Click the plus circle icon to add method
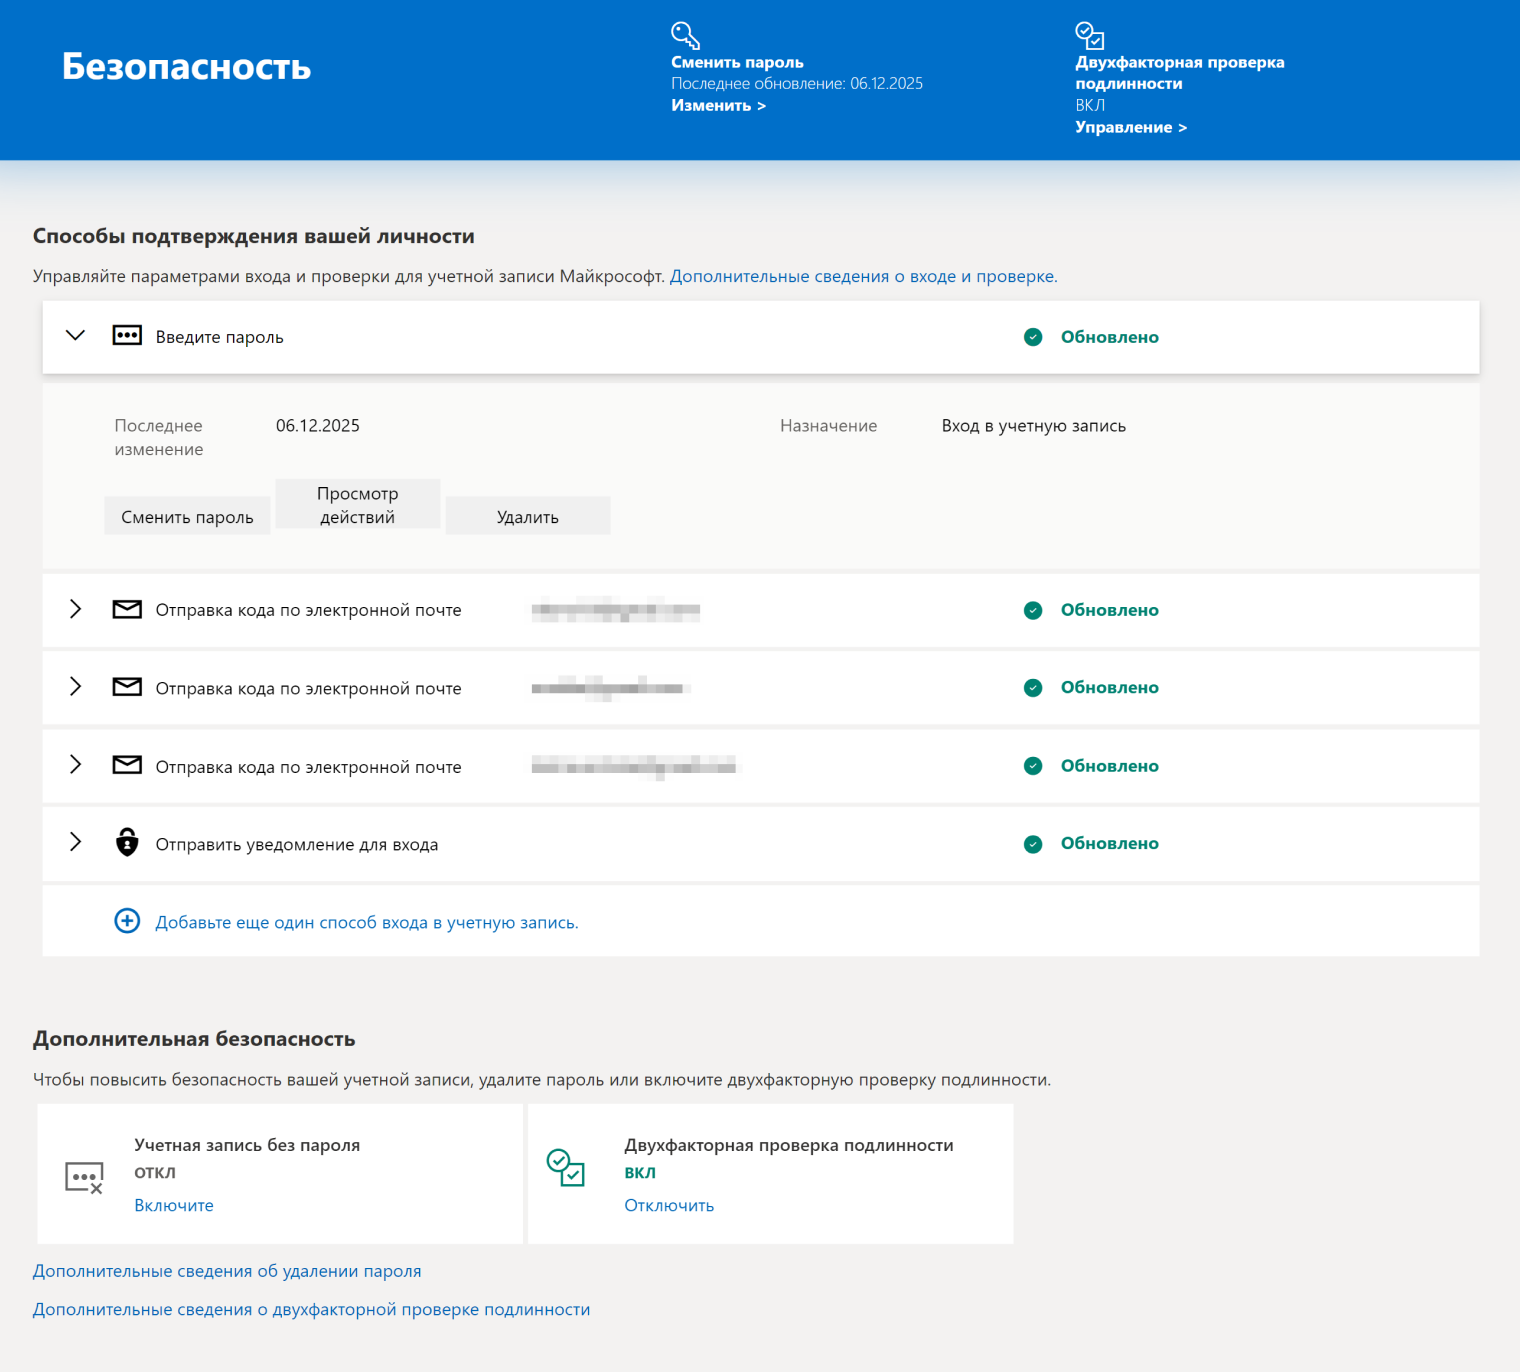This screenshot has width=1520, height=1372. click(127, 921)
